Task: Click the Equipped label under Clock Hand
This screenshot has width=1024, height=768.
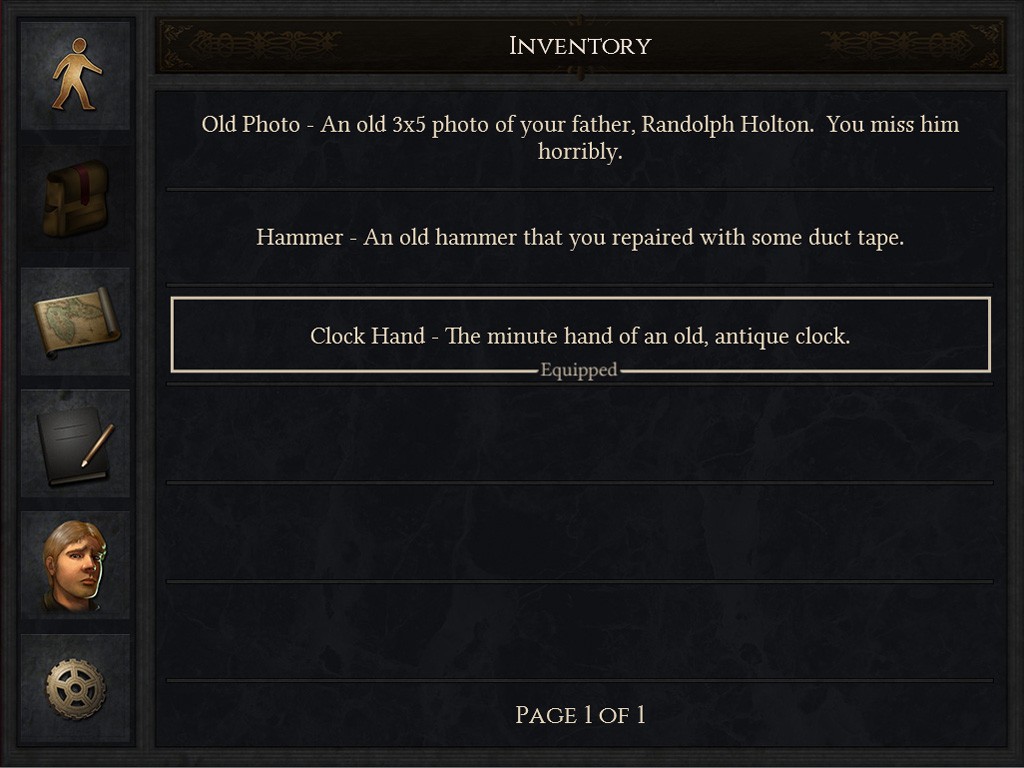Action: pyautogui.click(x=579, y=371)
